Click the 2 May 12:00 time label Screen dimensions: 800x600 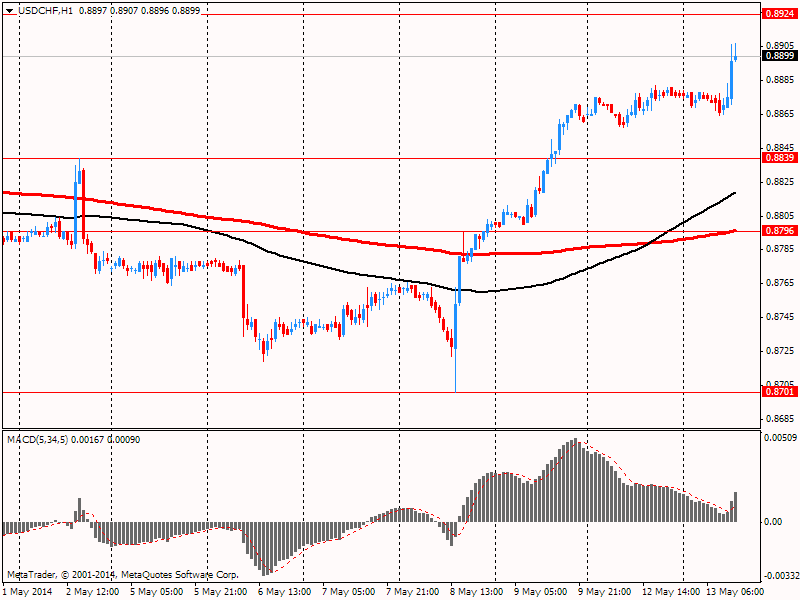pos(93,592)
